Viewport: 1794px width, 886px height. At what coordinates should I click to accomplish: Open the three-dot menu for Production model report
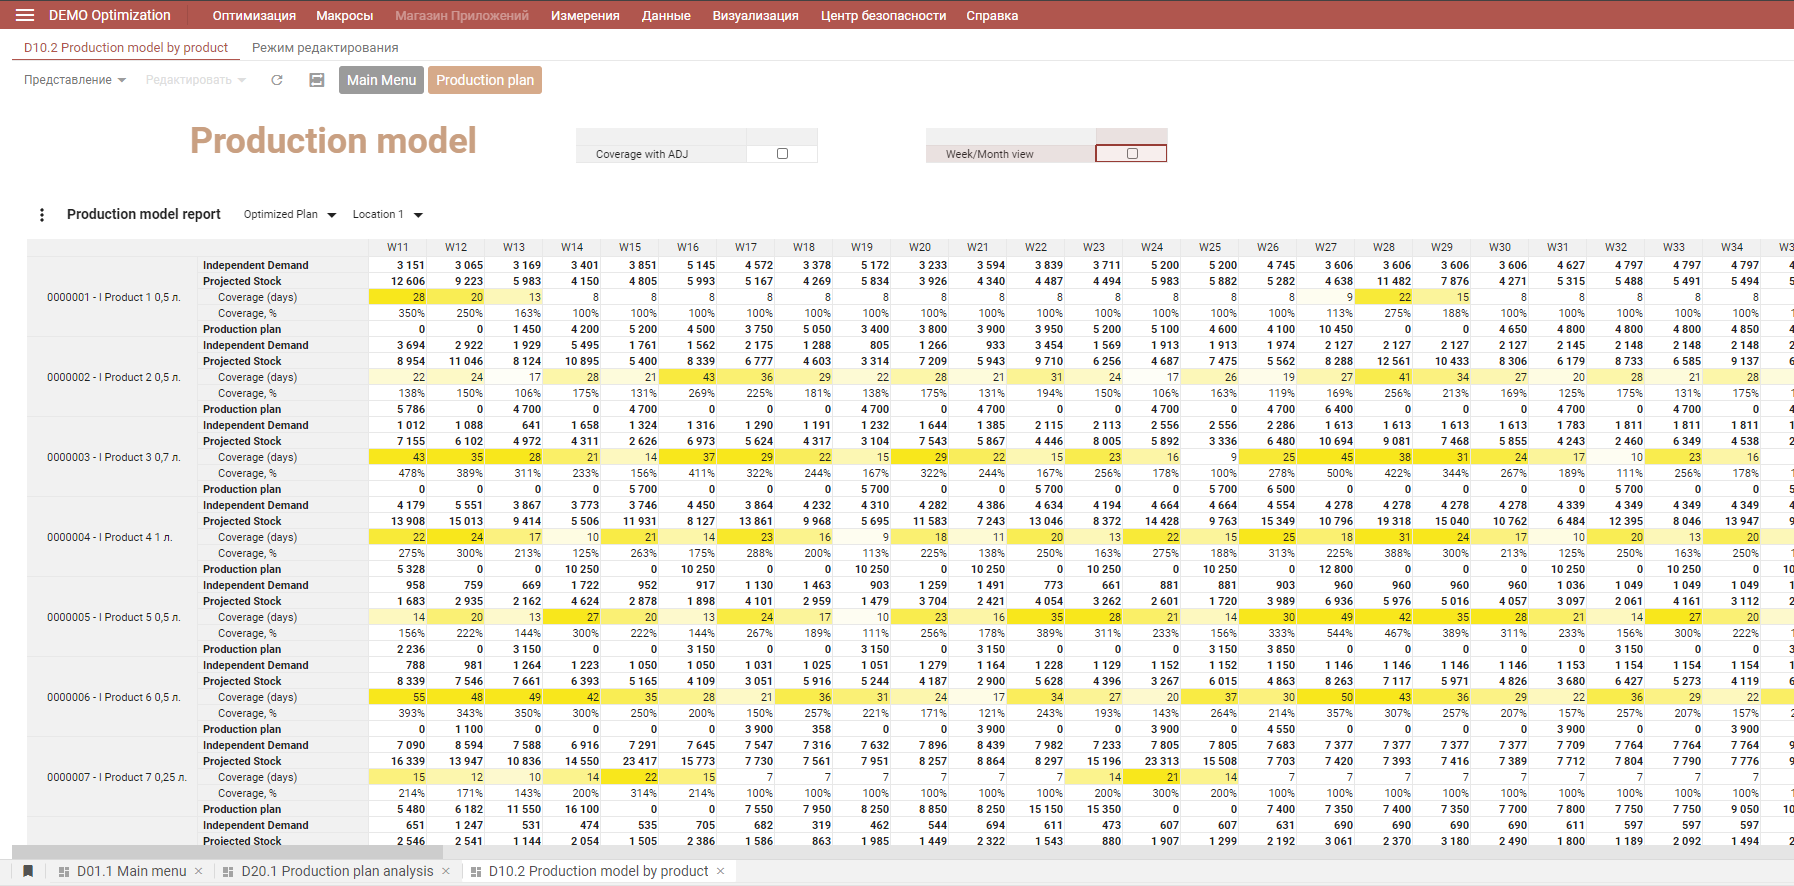click(x=42, y=215)
